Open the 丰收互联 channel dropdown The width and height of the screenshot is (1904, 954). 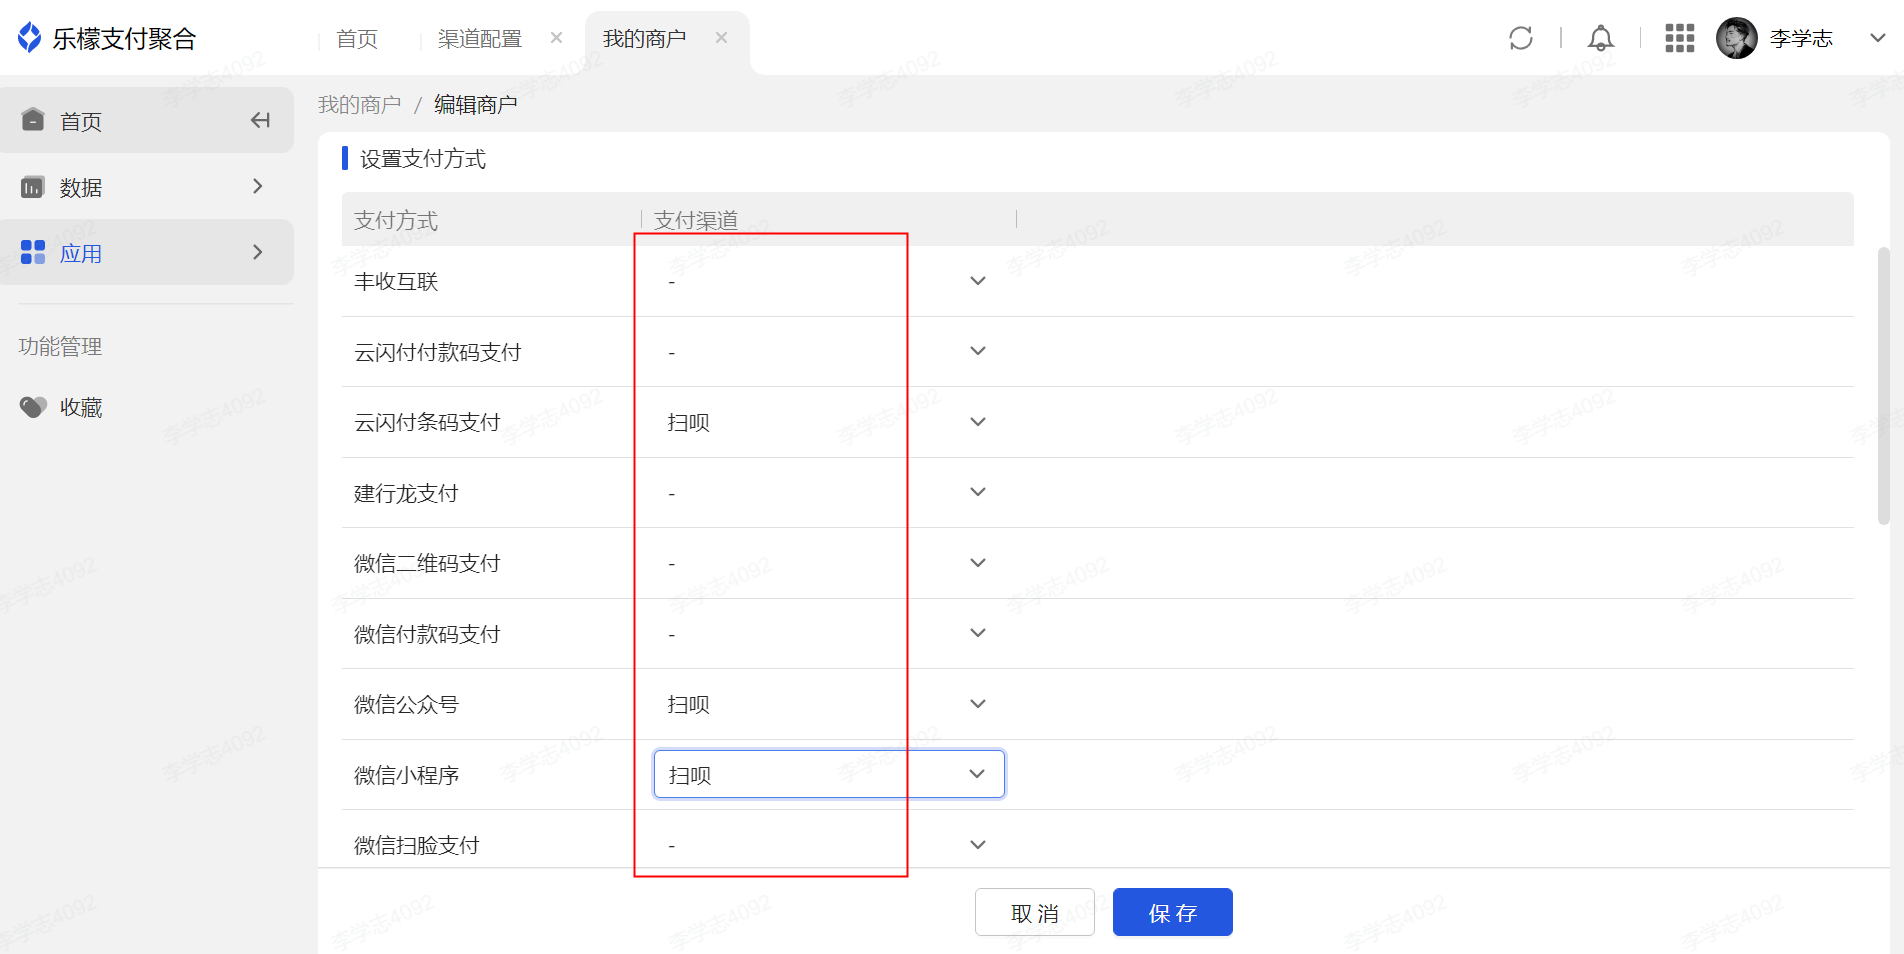[x=829, y=281]
